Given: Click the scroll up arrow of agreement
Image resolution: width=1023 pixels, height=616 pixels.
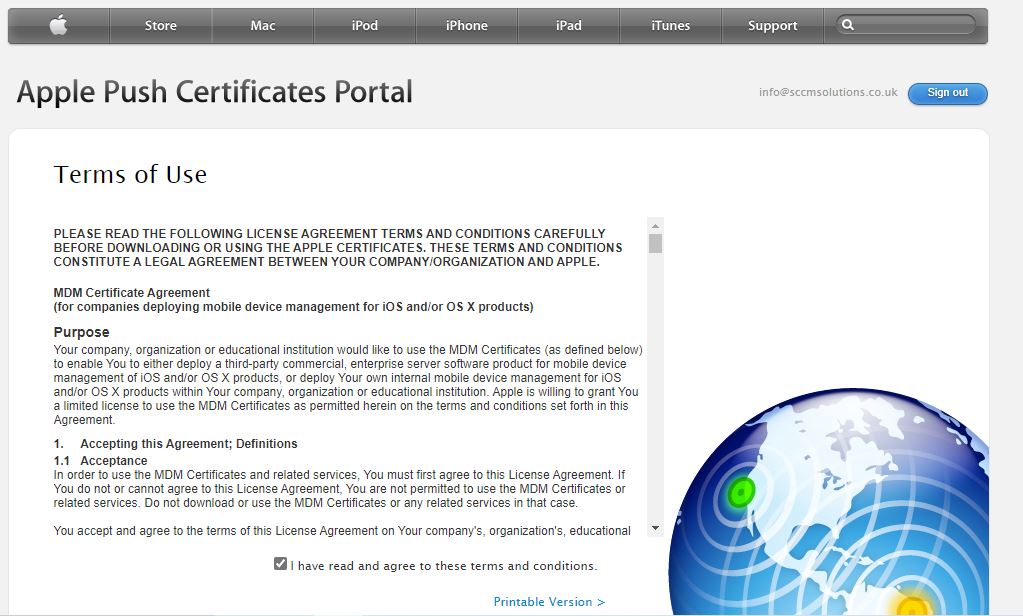Looking at the screenshot, I should point(655,225).
